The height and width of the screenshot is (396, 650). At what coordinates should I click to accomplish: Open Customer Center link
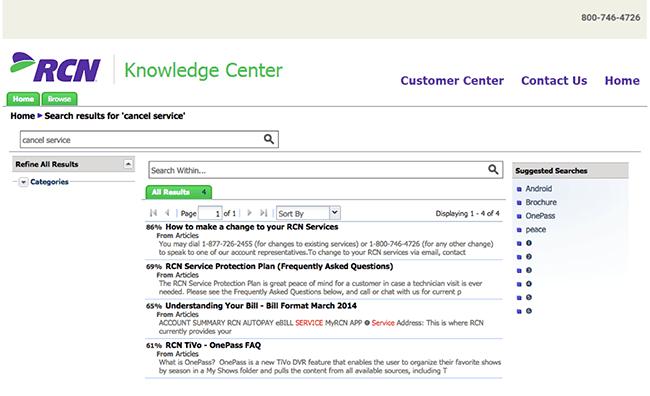(x=452, y=80)
